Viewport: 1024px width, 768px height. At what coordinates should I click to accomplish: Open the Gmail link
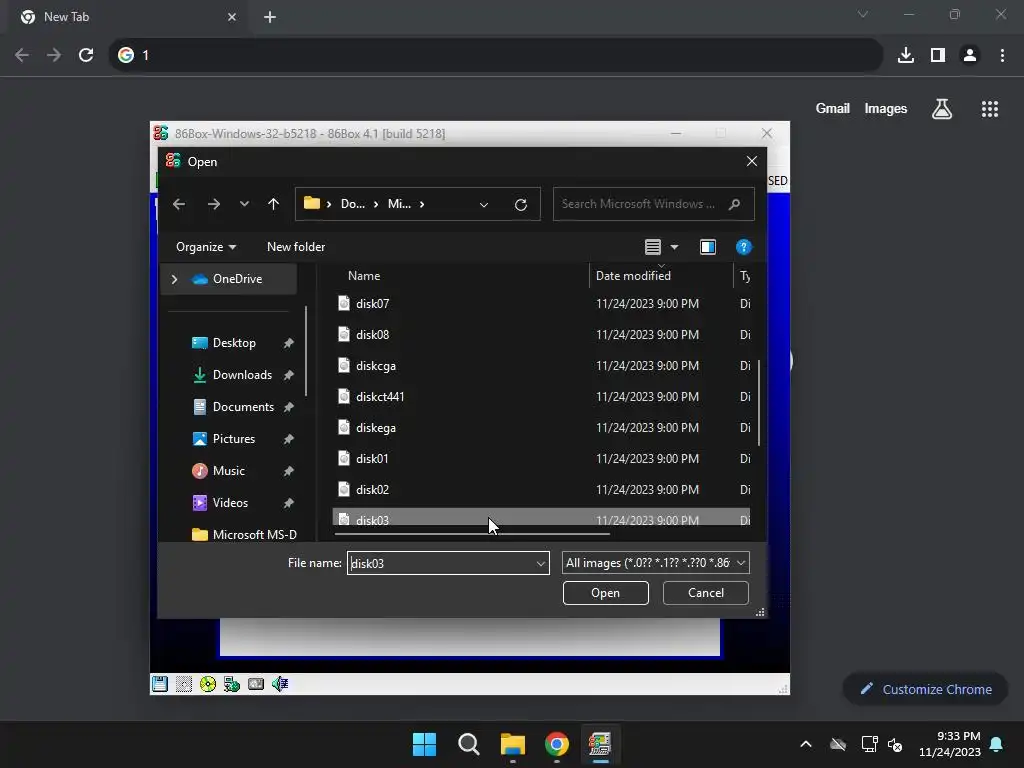(x=833, y=108)
